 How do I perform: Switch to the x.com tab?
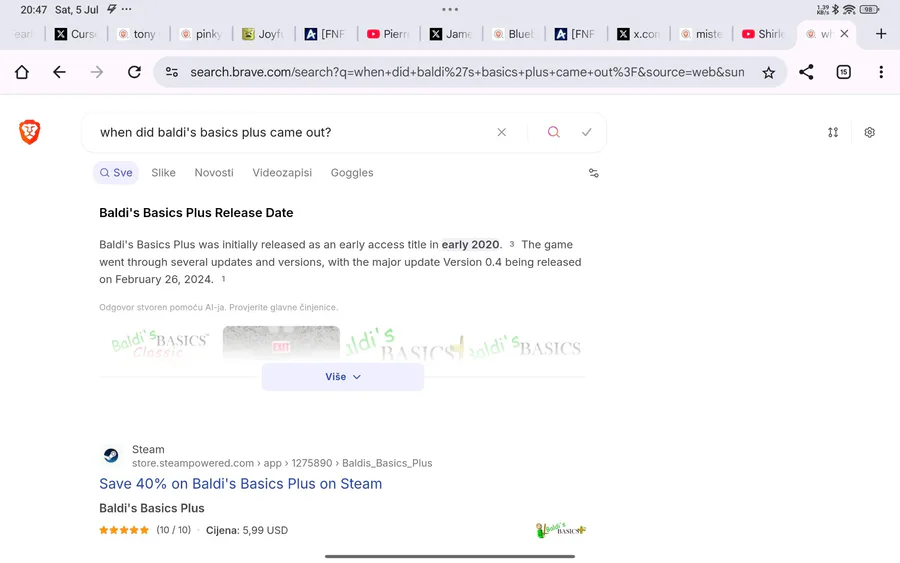pyautogui.click(x=639, y=34)
